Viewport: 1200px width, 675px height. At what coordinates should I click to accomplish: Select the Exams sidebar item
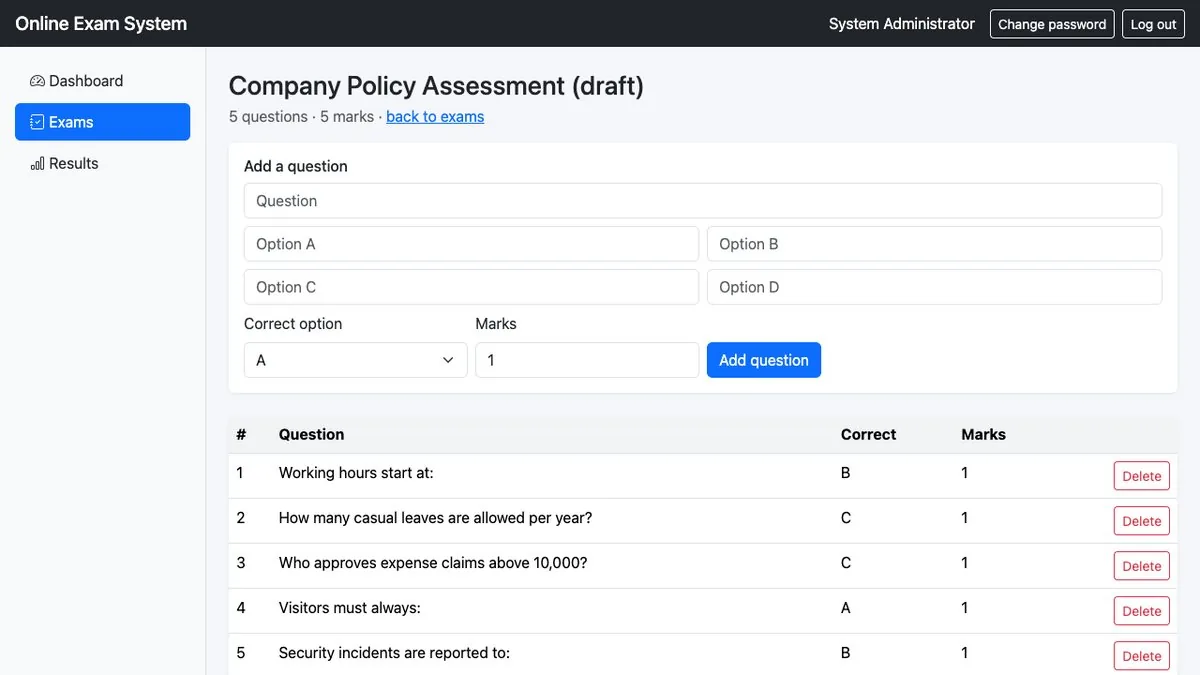pyautogui.click(x=102, y=122)
